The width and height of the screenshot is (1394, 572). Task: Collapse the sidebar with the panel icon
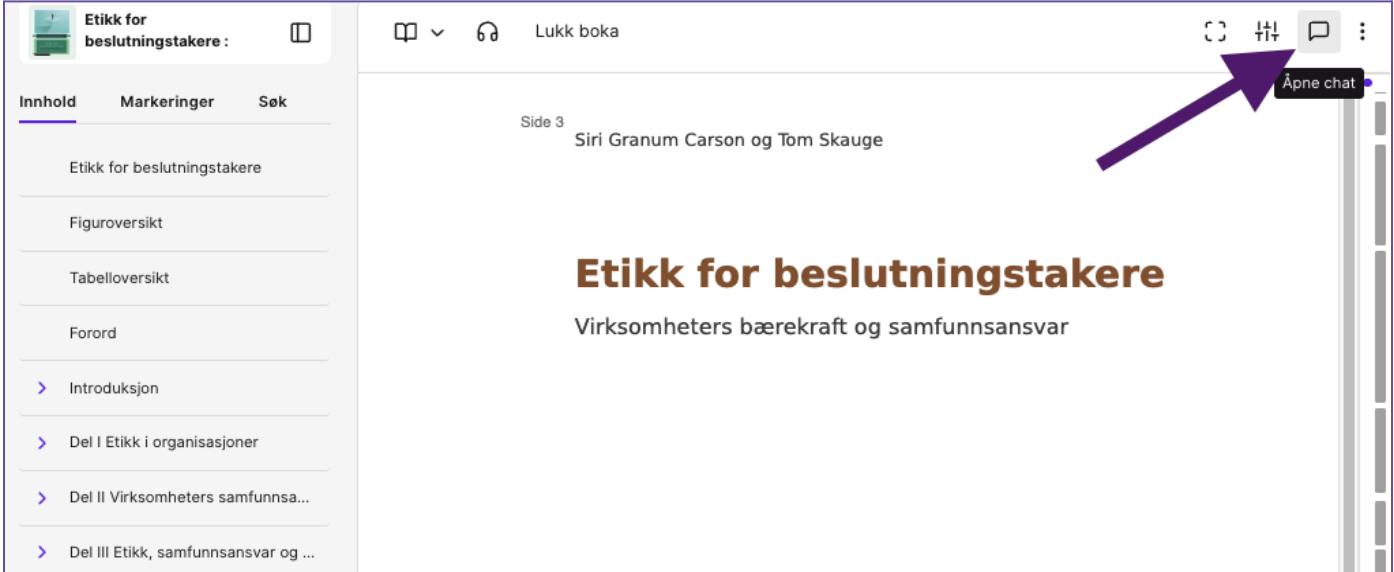click(301, 32)
